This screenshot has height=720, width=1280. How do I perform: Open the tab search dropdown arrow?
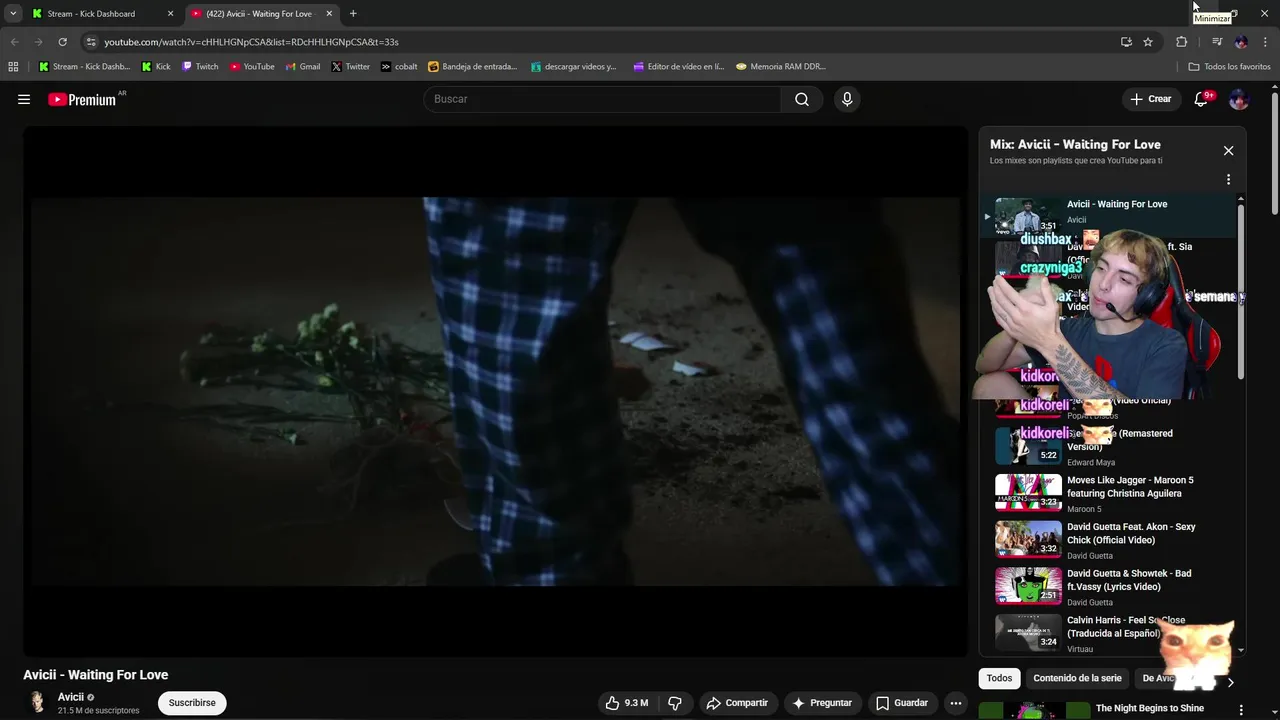point(13,14)
